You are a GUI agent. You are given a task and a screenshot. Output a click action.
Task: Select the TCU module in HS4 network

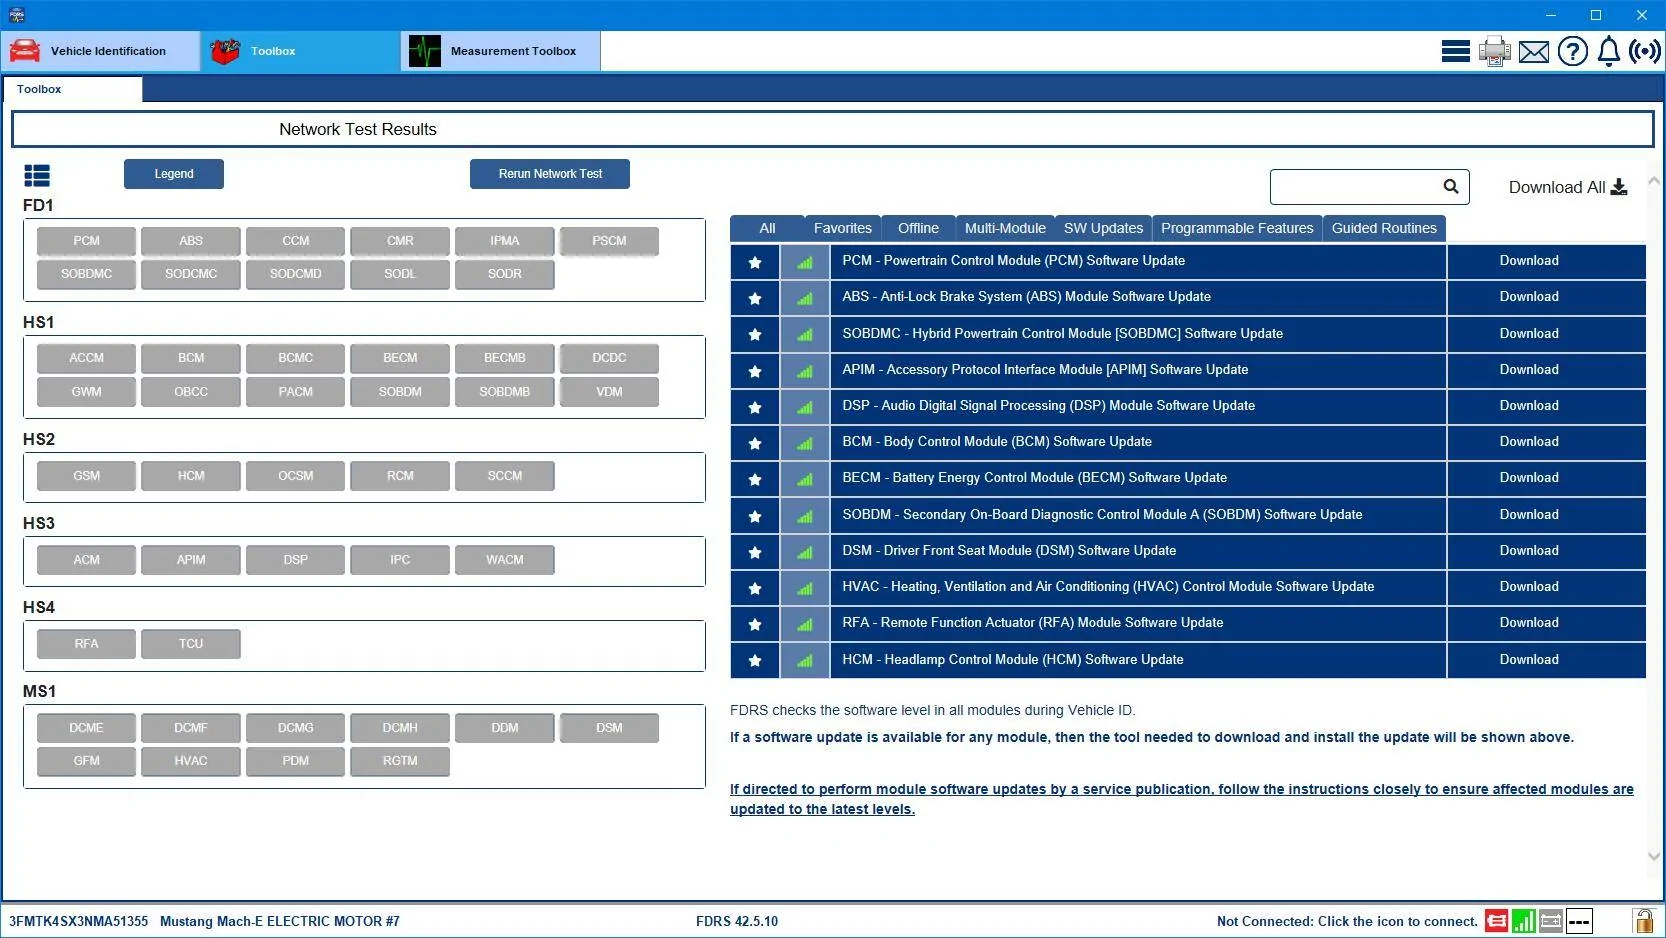click(191, 644)
